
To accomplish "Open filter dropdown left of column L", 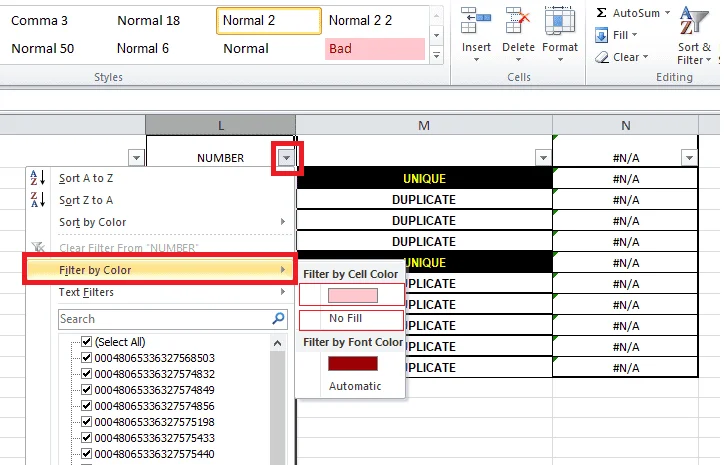I will coord(136,158).
